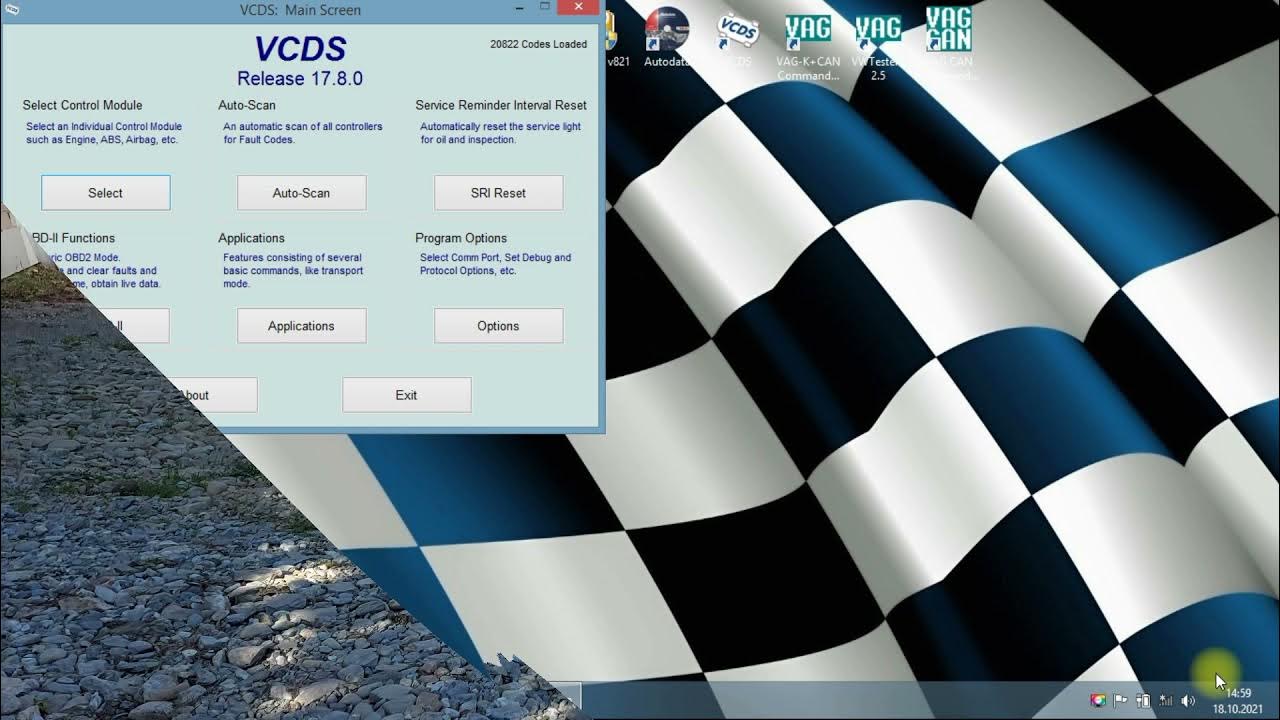Click 'Select an Individual Control Module' description

click(104, 133)
